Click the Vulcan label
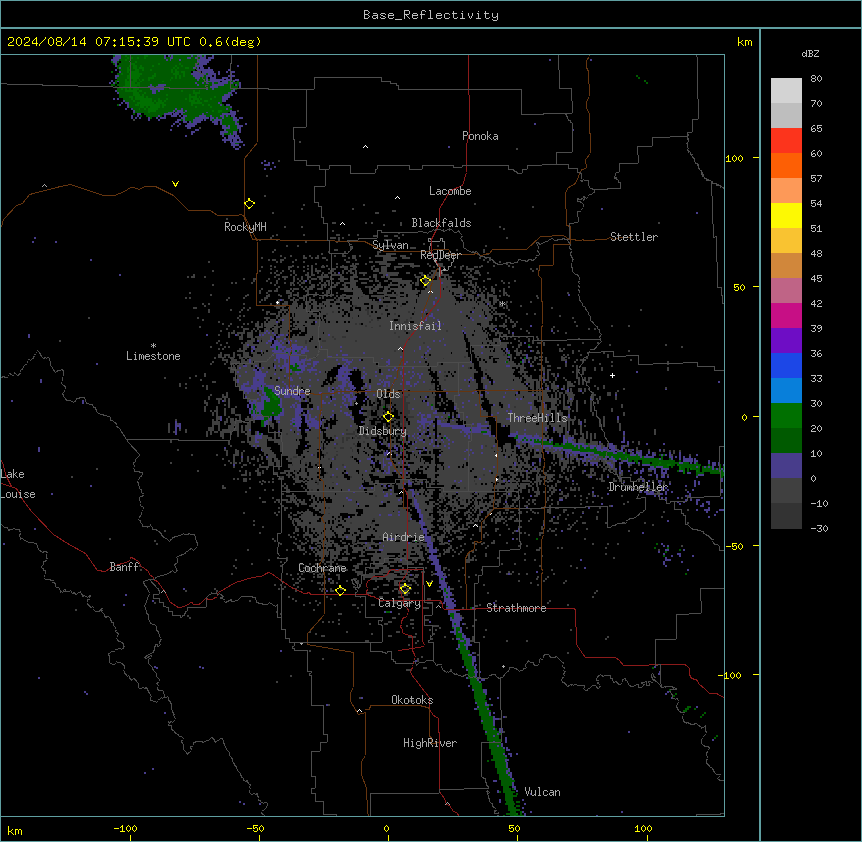Image resolution: width=862 pixels, height=842 pixels. 542,792
